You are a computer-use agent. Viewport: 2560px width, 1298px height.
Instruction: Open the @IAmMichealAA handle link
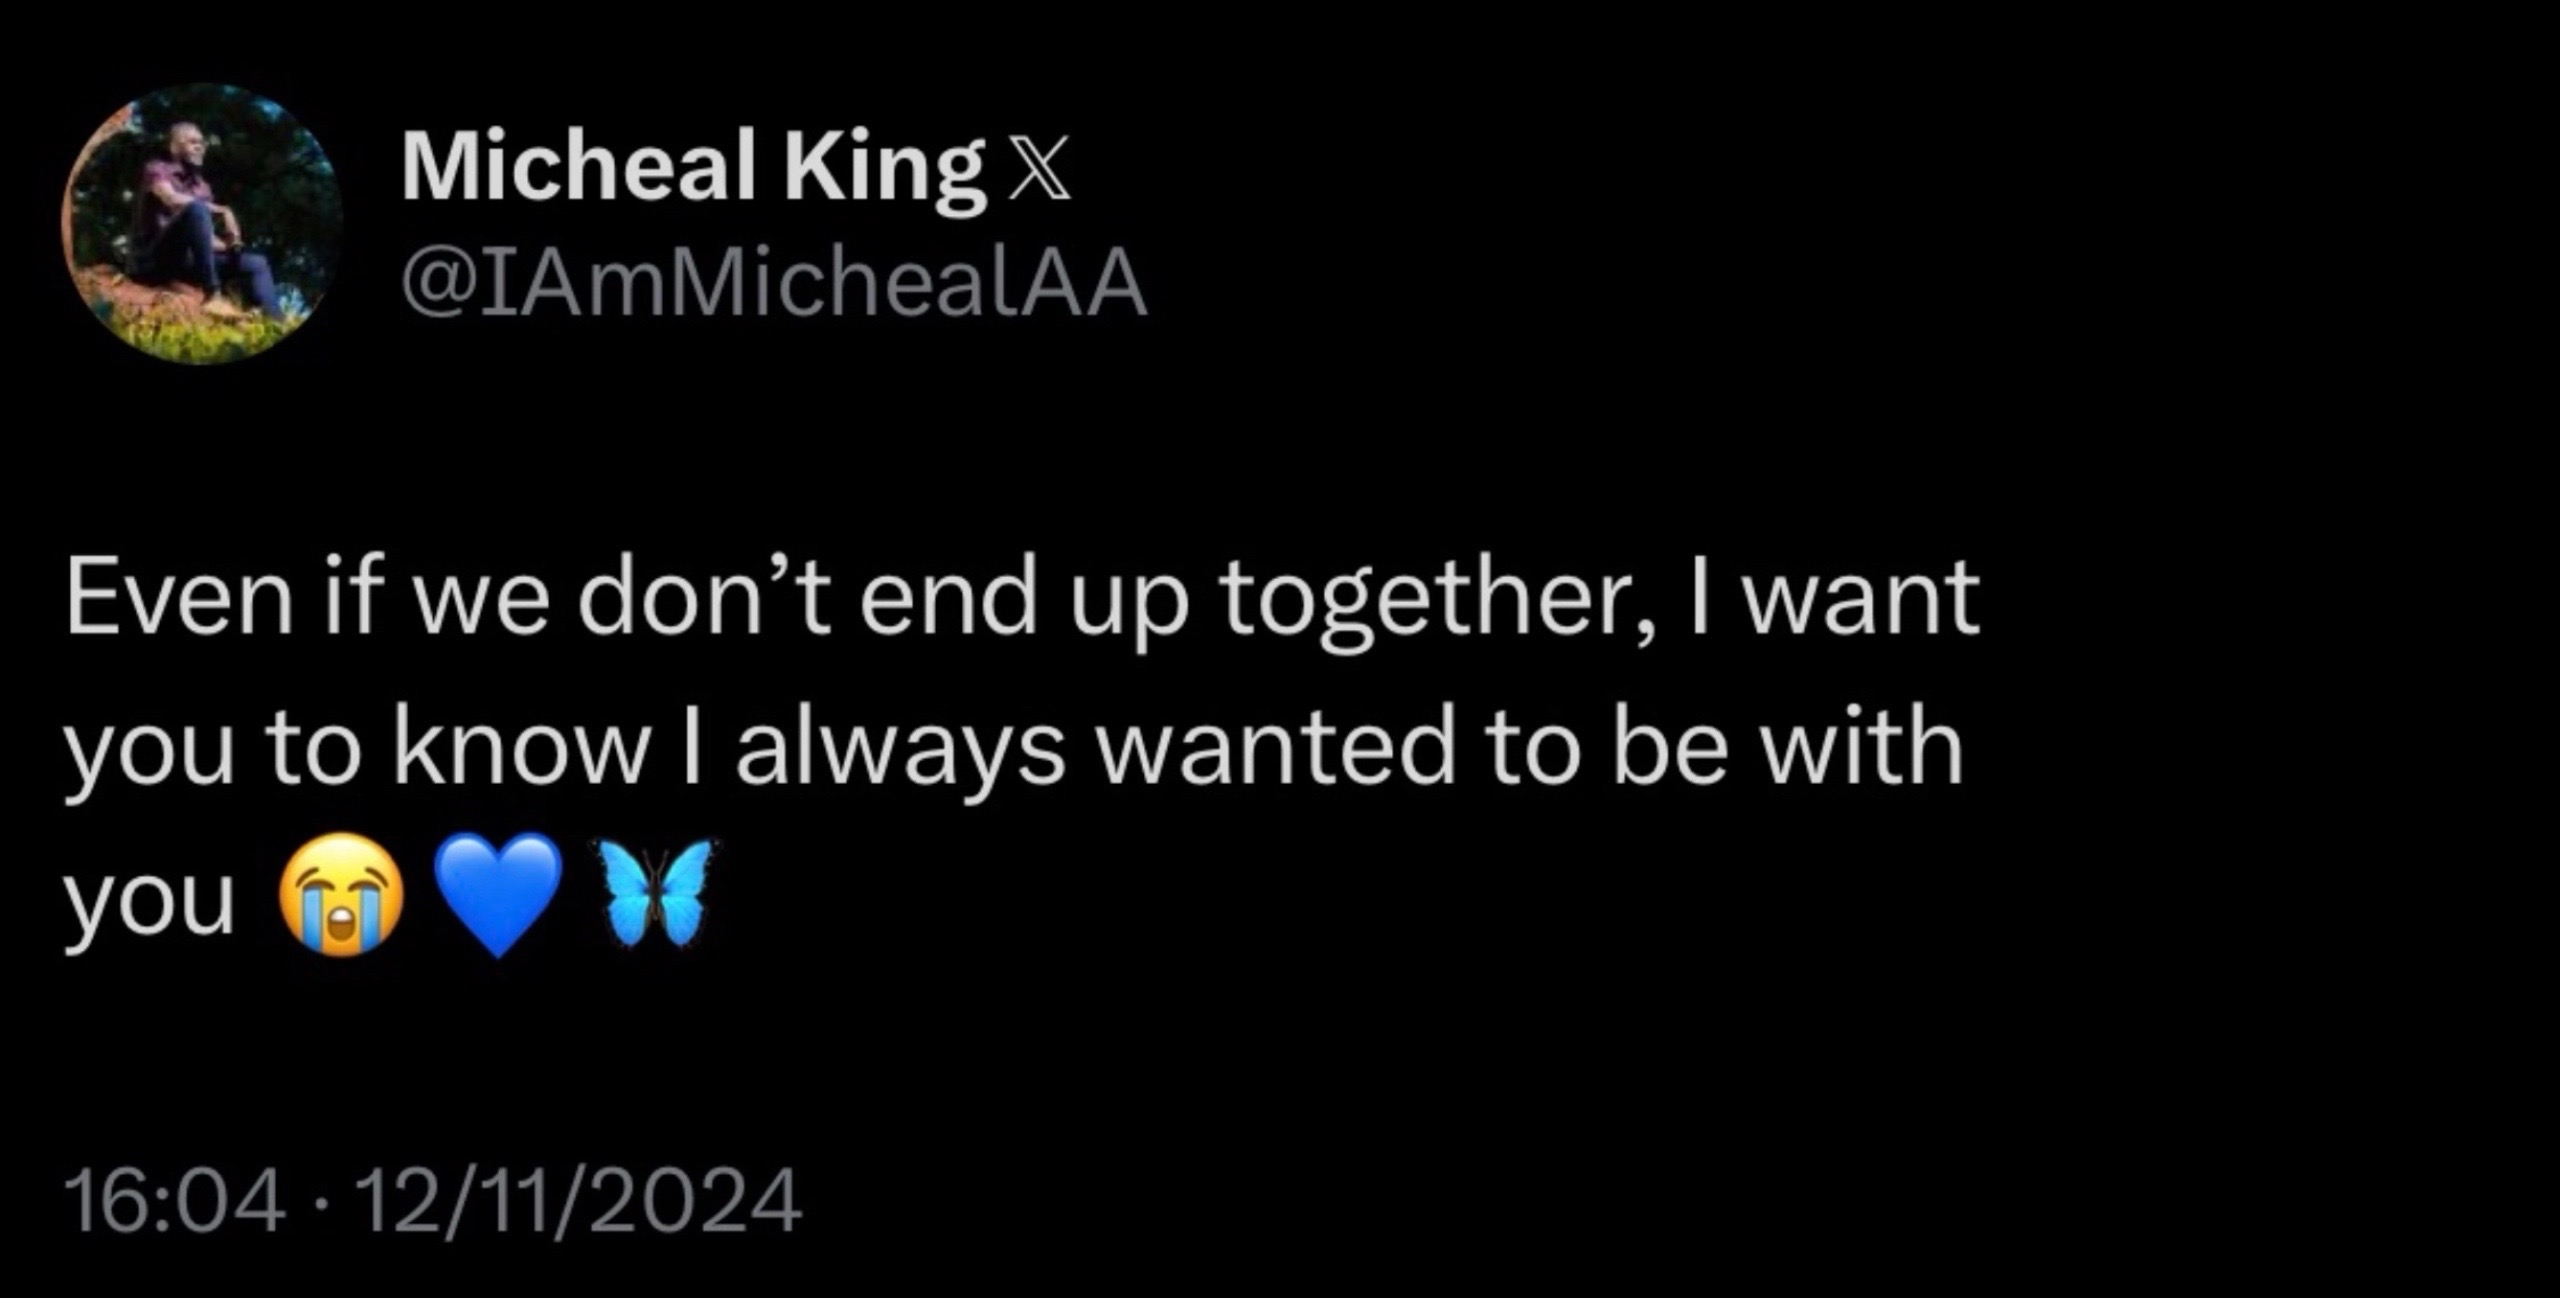[x=773, y=285]
